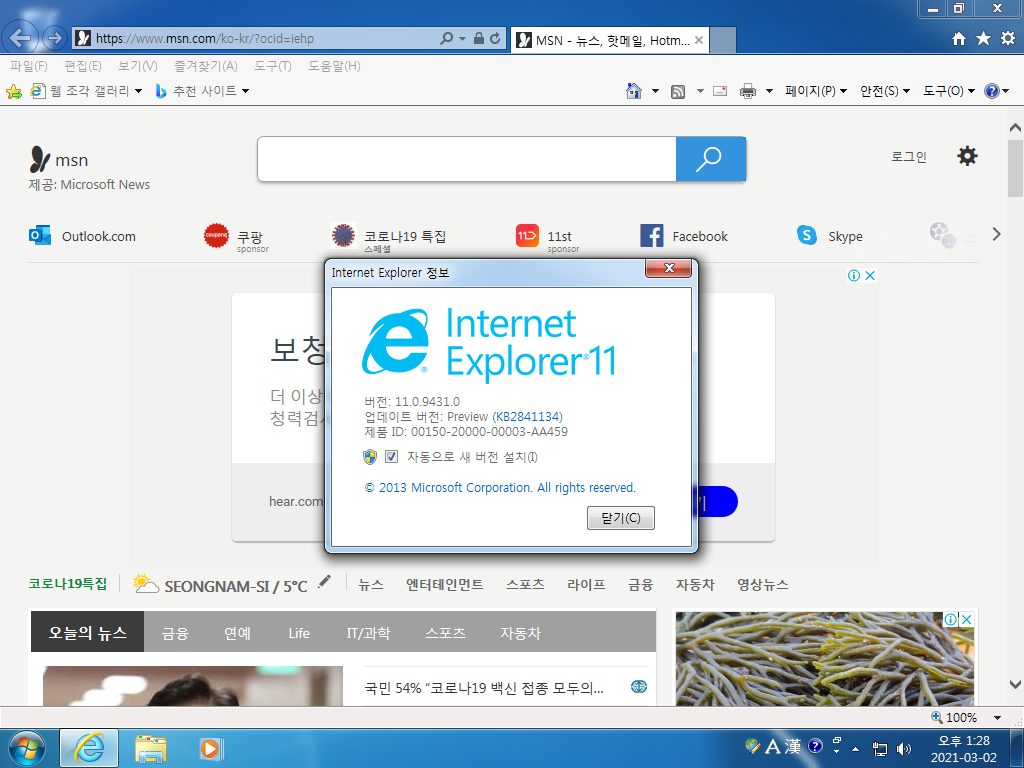Click the Print icon in command bar
Viewport: 1024px width, 768px height.
748,91
